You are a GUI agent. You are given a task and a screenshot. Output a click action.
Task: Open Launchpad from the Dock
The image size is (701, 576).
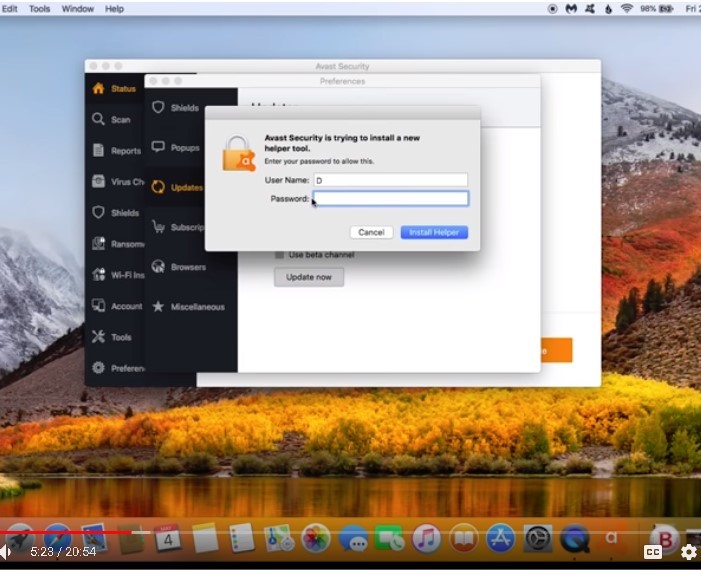(19, 538)
